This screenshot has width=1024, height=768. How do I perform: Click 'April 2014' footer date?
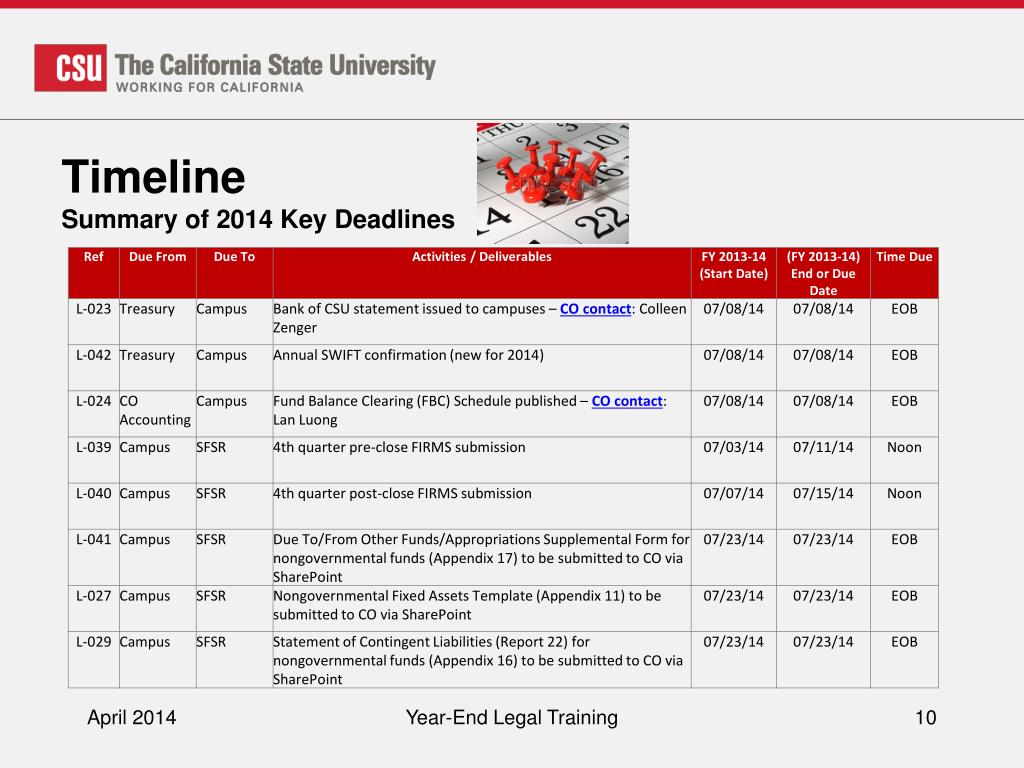[x=132, y=718]
